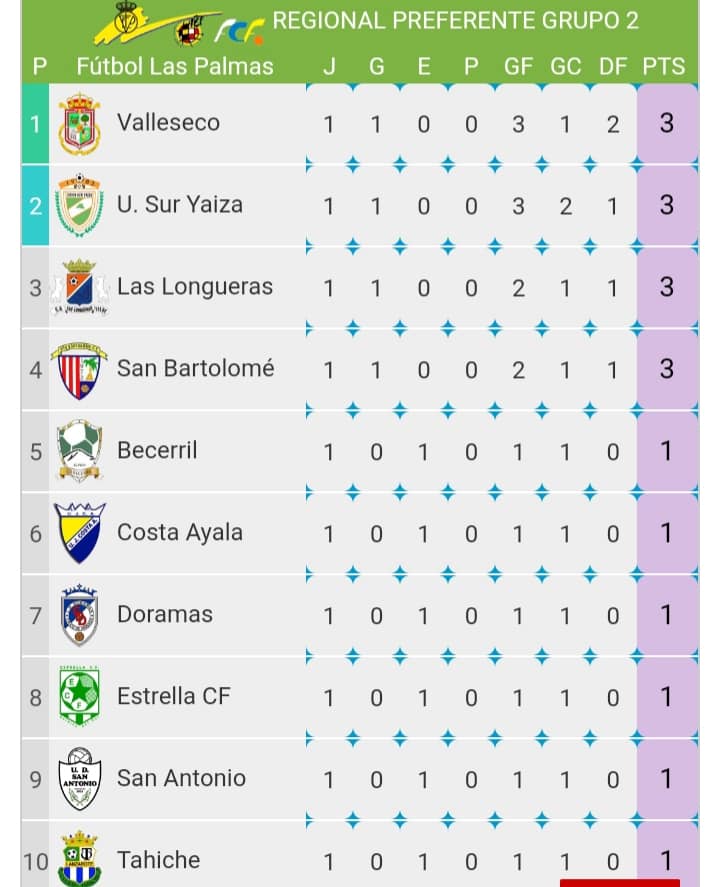
Task: Open the San Antonio team name
Action: click(x=182, y=778)
